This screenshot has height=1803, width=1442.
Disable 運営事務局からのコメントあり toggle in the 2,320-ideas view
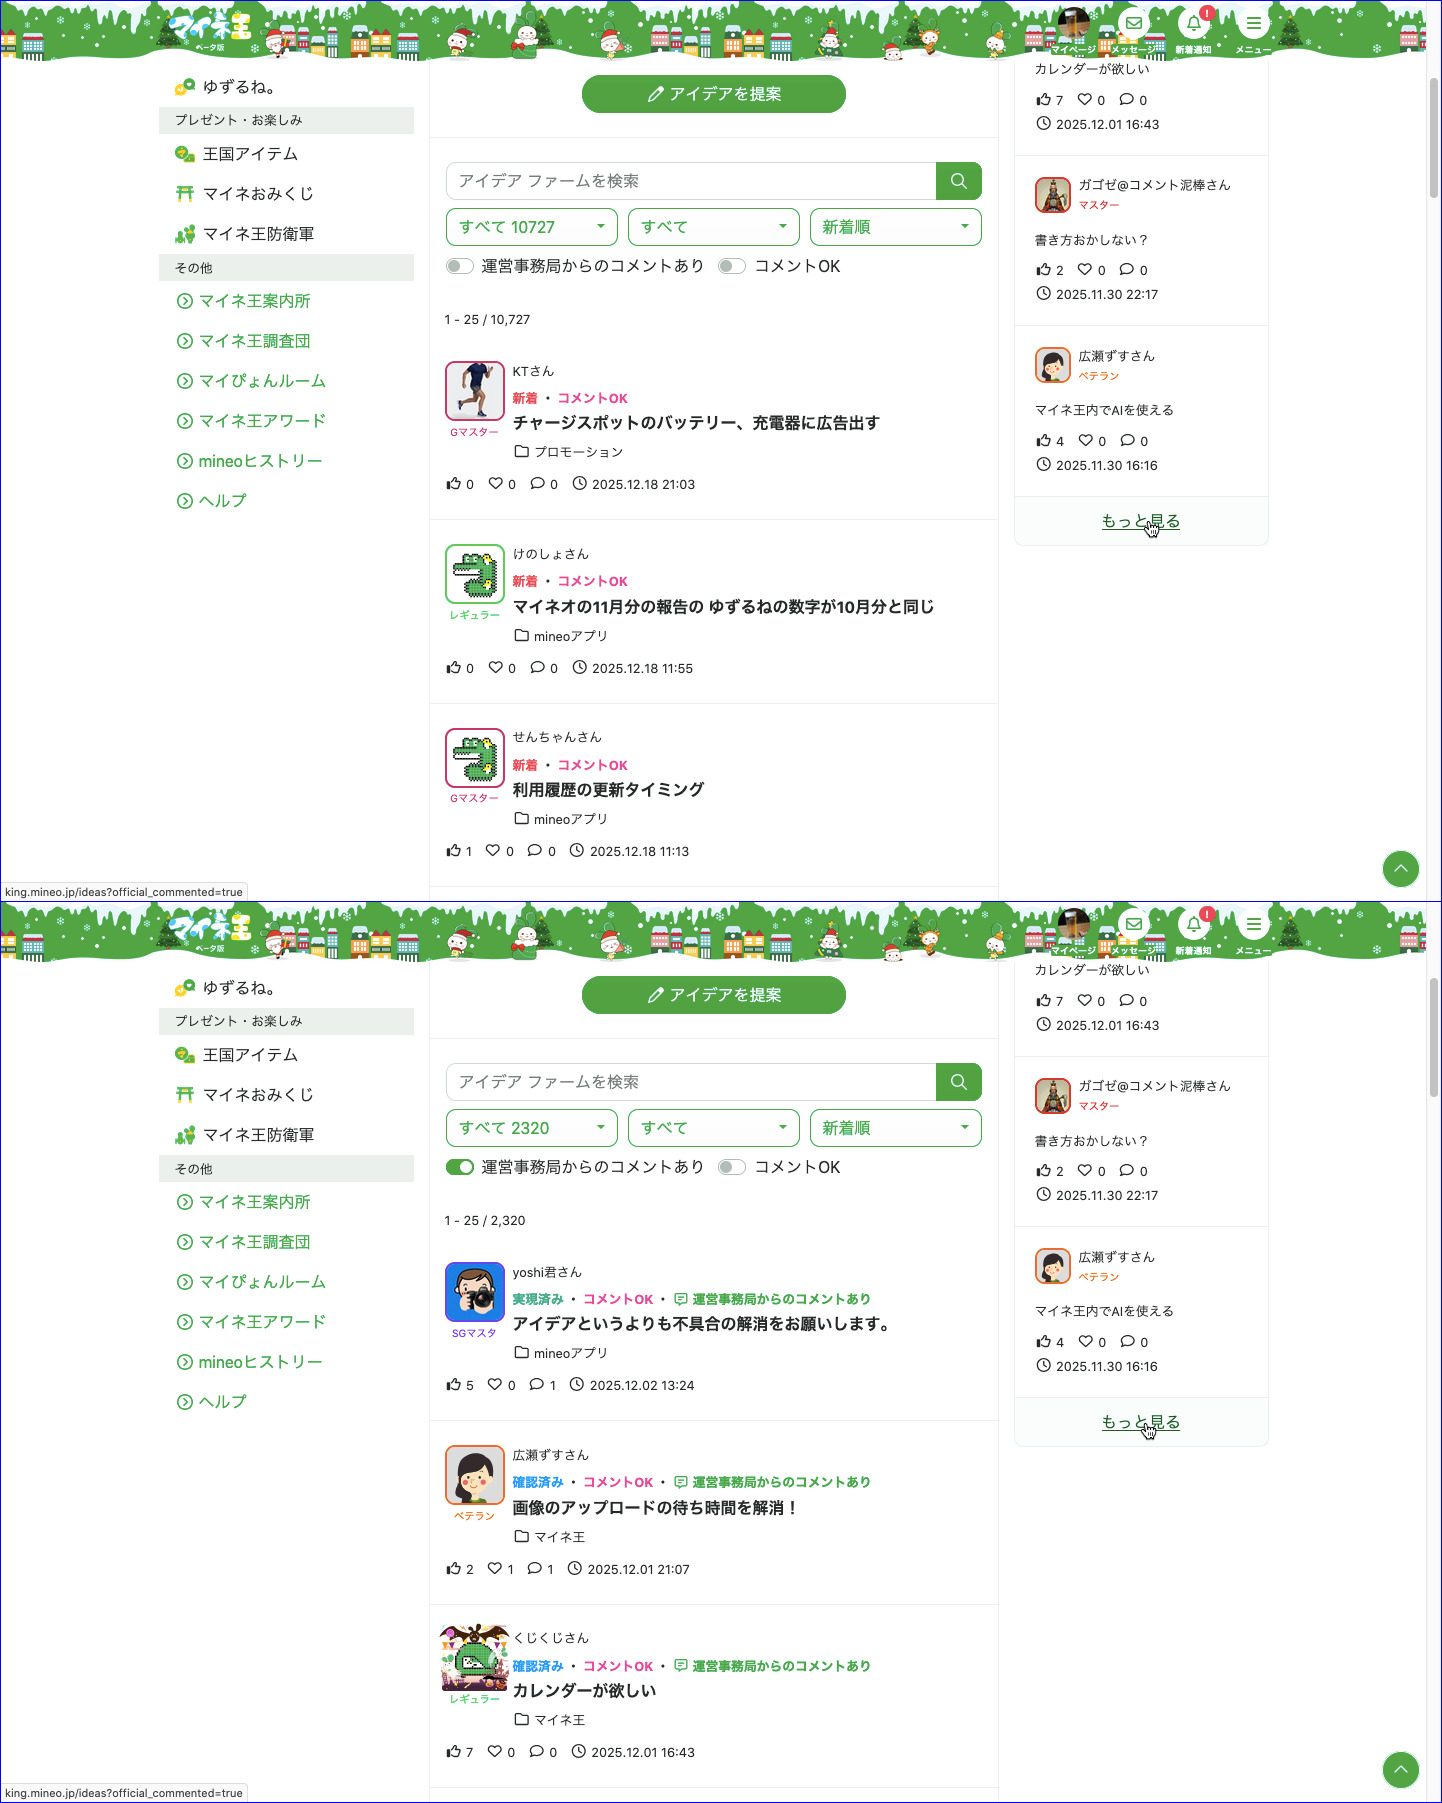460,1167
